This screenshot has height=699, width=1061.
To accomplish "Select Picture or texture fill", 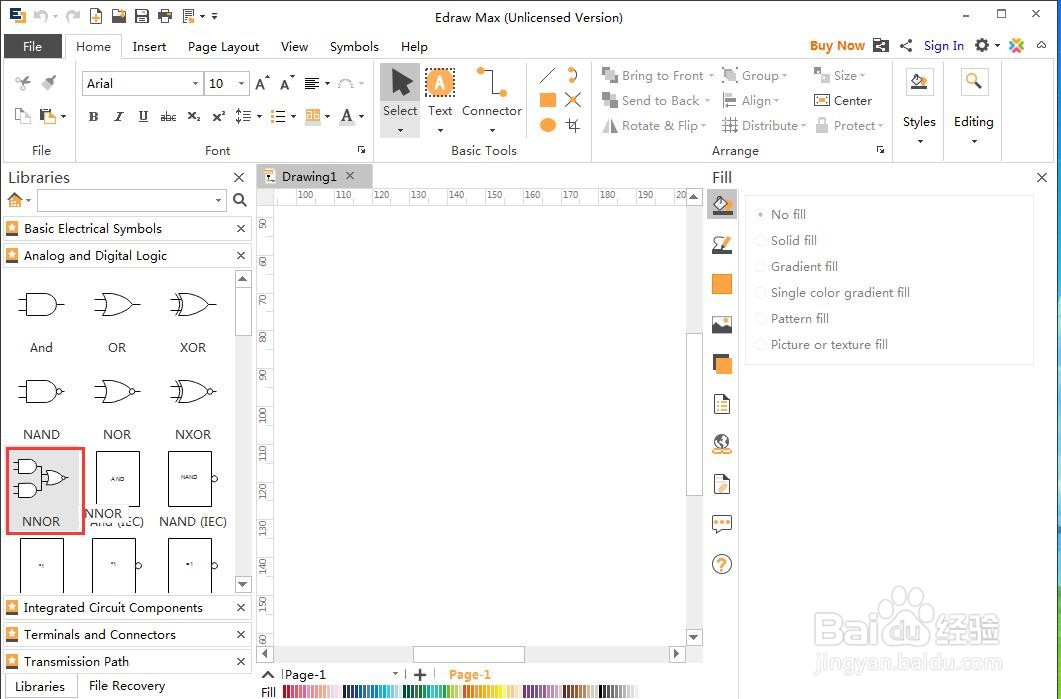I will coord(822,344).
